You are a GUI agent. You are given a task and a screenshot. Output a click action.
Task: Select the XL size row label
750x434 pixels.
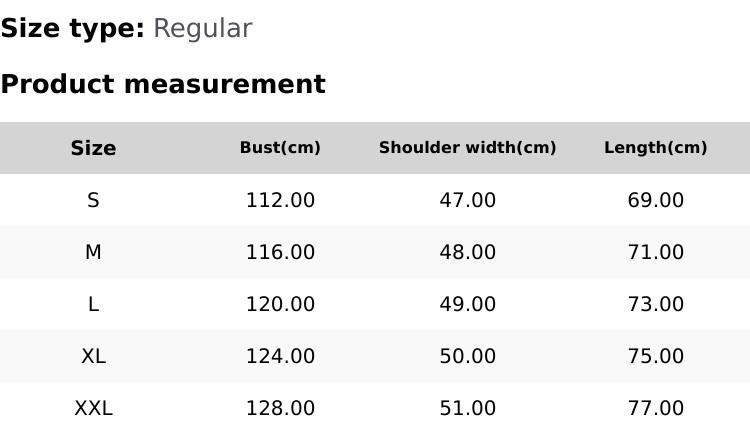[x=93, y=356]
